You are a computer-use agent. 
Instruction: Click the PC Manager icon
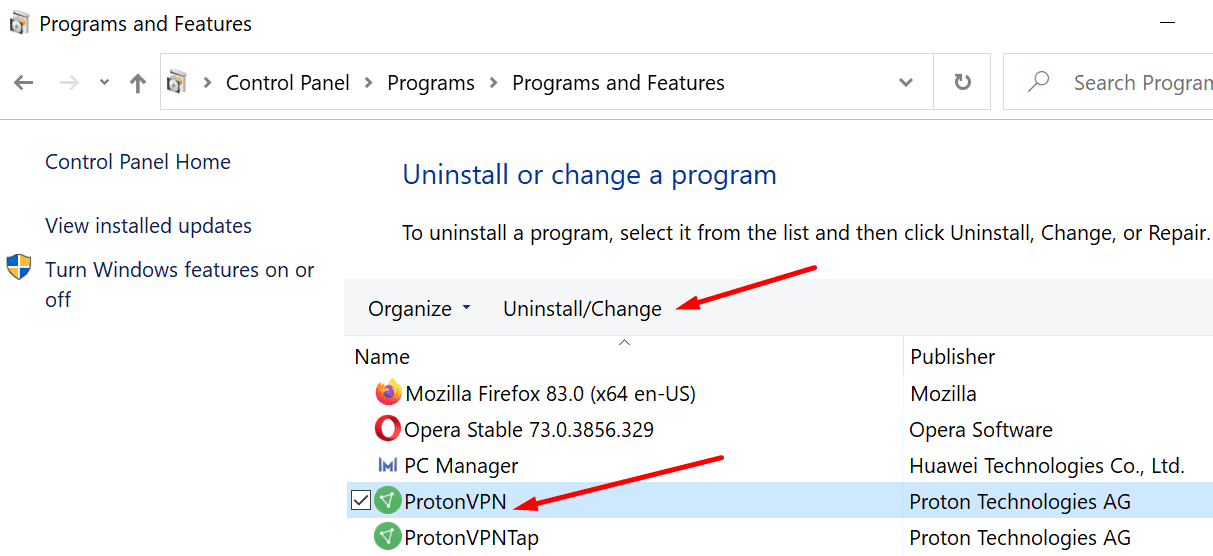point(388,465)
